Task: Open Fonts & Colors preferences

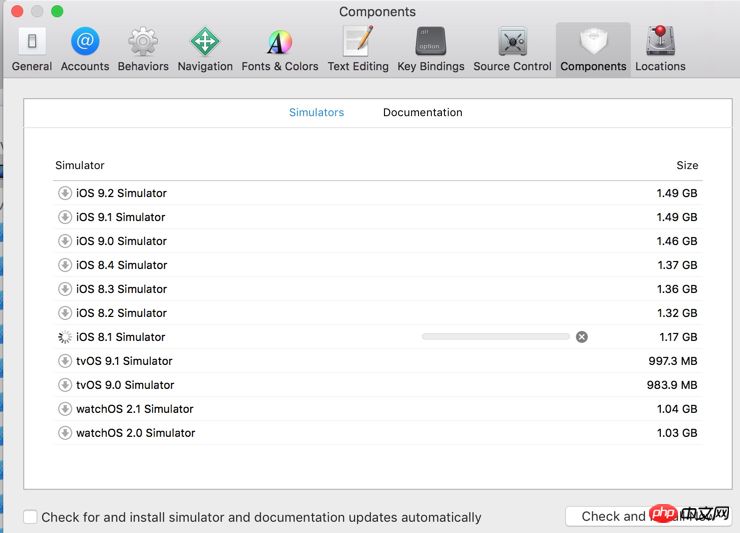Action: point(280,49)
